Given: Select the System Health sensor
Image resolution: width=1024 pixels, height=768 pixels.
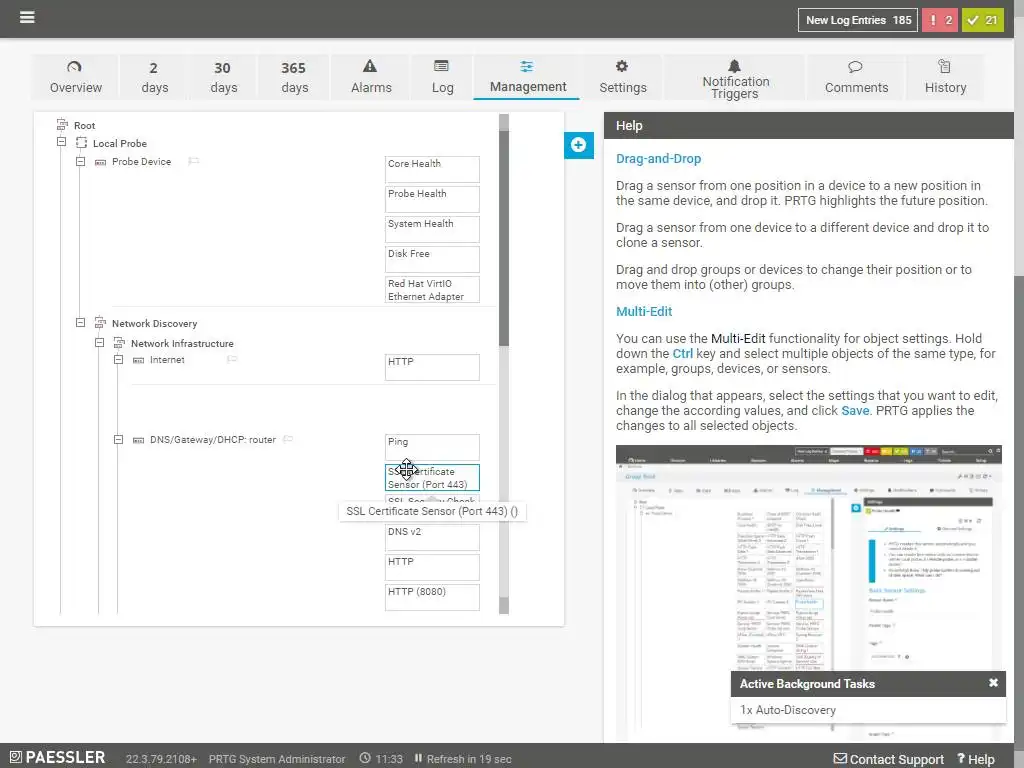Looking at the screenshot, I should click(432, 229).
